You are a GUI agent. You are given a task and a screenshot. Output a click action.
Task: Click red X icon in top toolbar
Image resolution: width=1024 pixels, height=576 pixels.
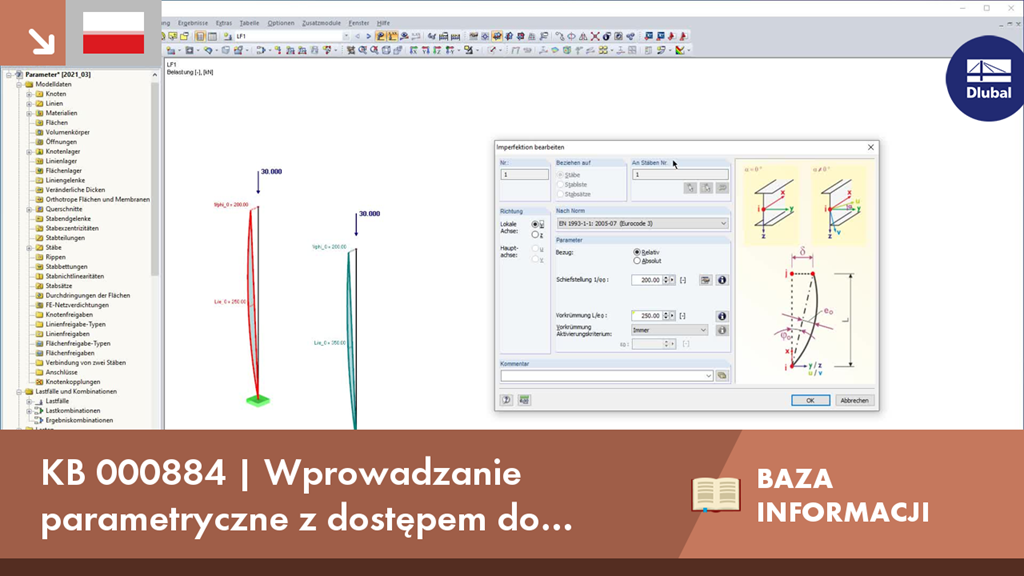click(x=595, y=37)
